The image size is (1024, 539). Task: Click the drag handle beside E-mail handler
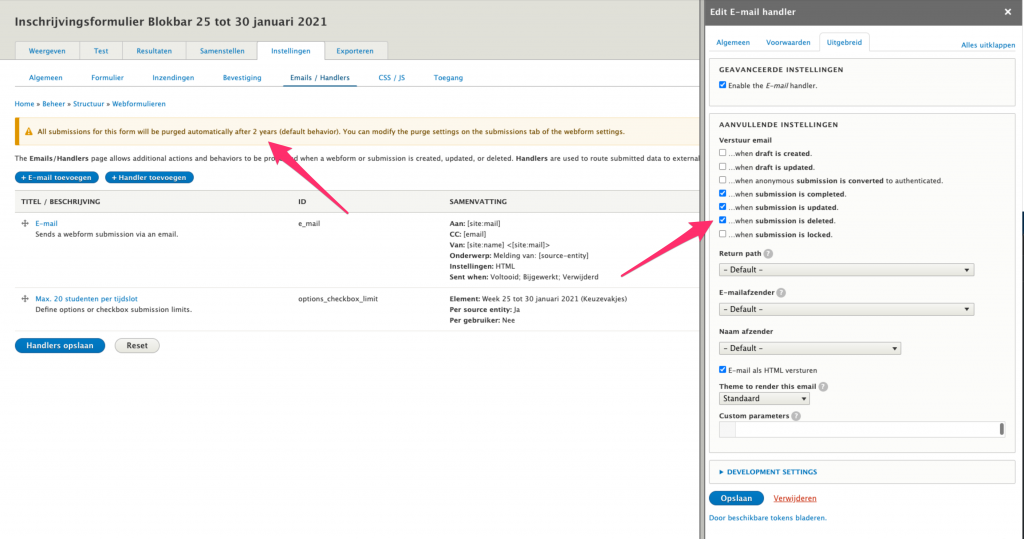pos(25,224)
